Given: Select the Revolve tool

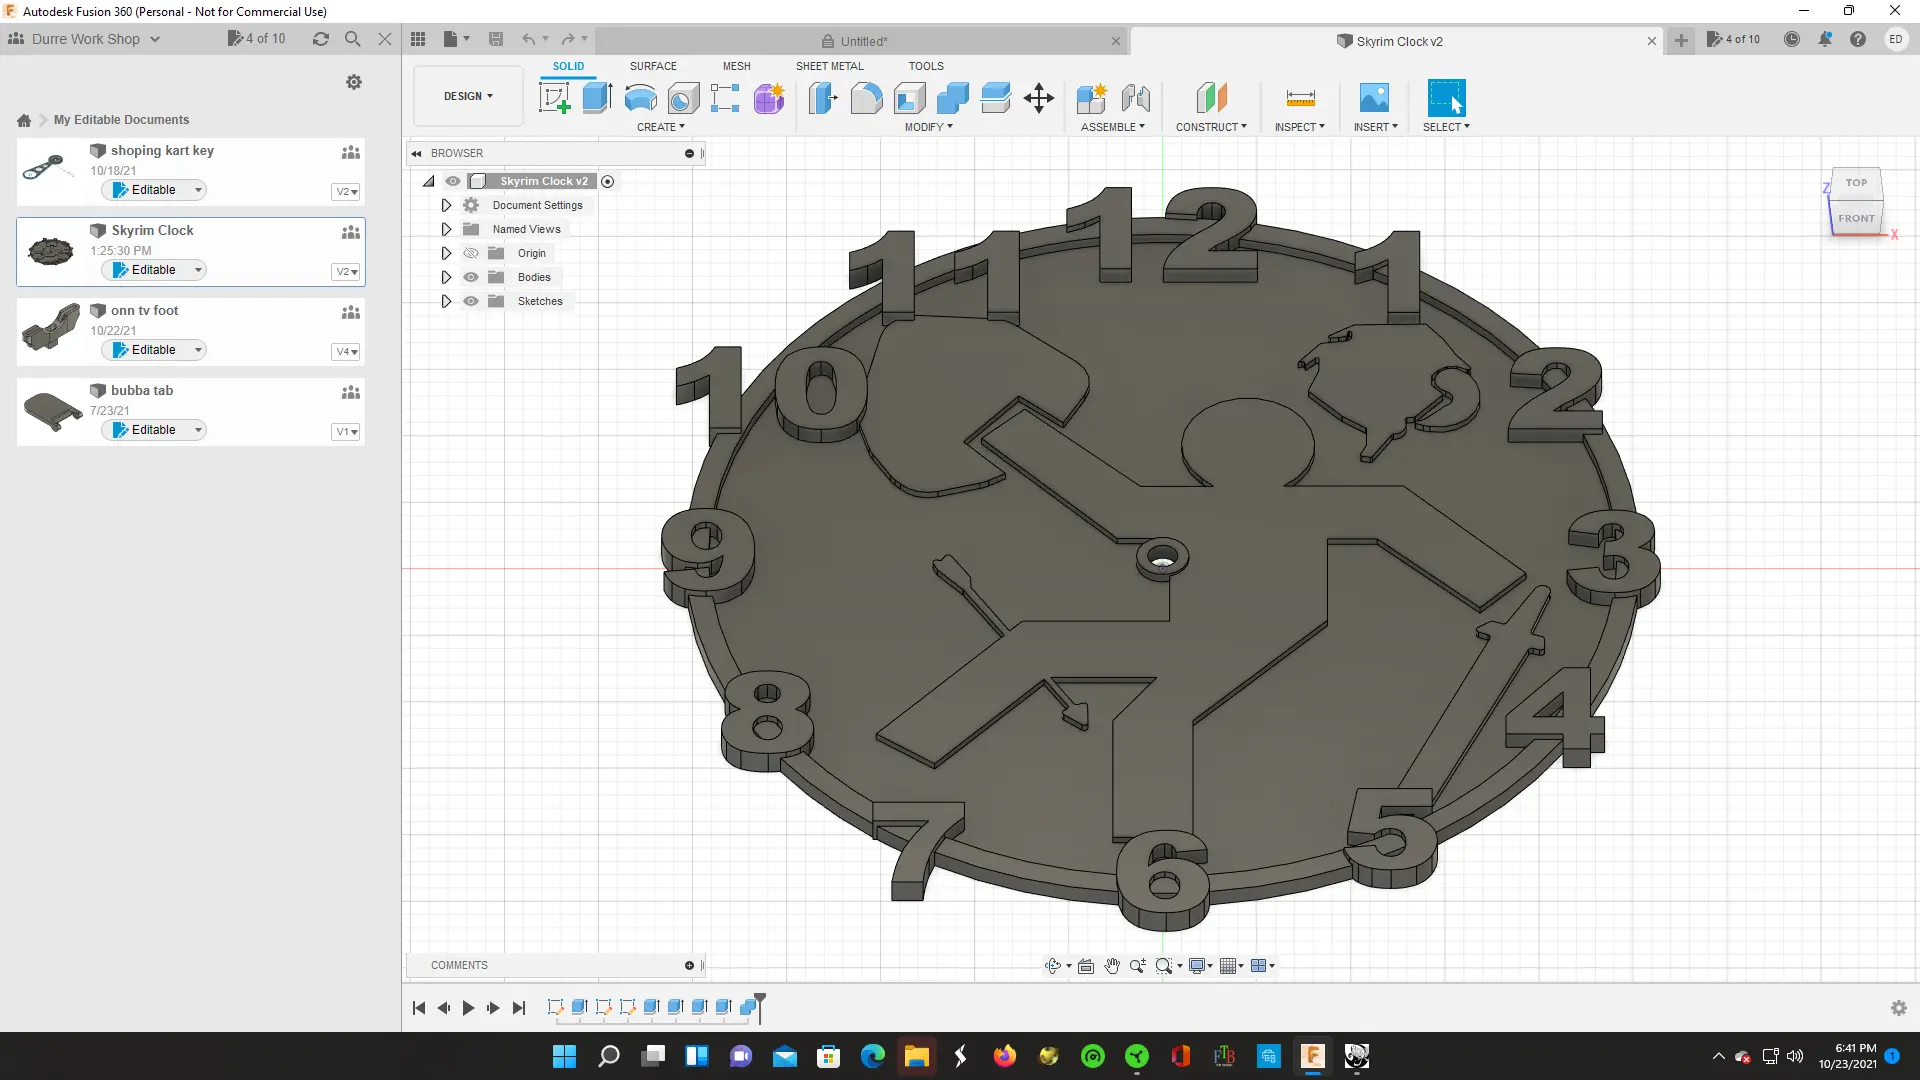Looking at the screenshot, I should [x=640, y=98].
